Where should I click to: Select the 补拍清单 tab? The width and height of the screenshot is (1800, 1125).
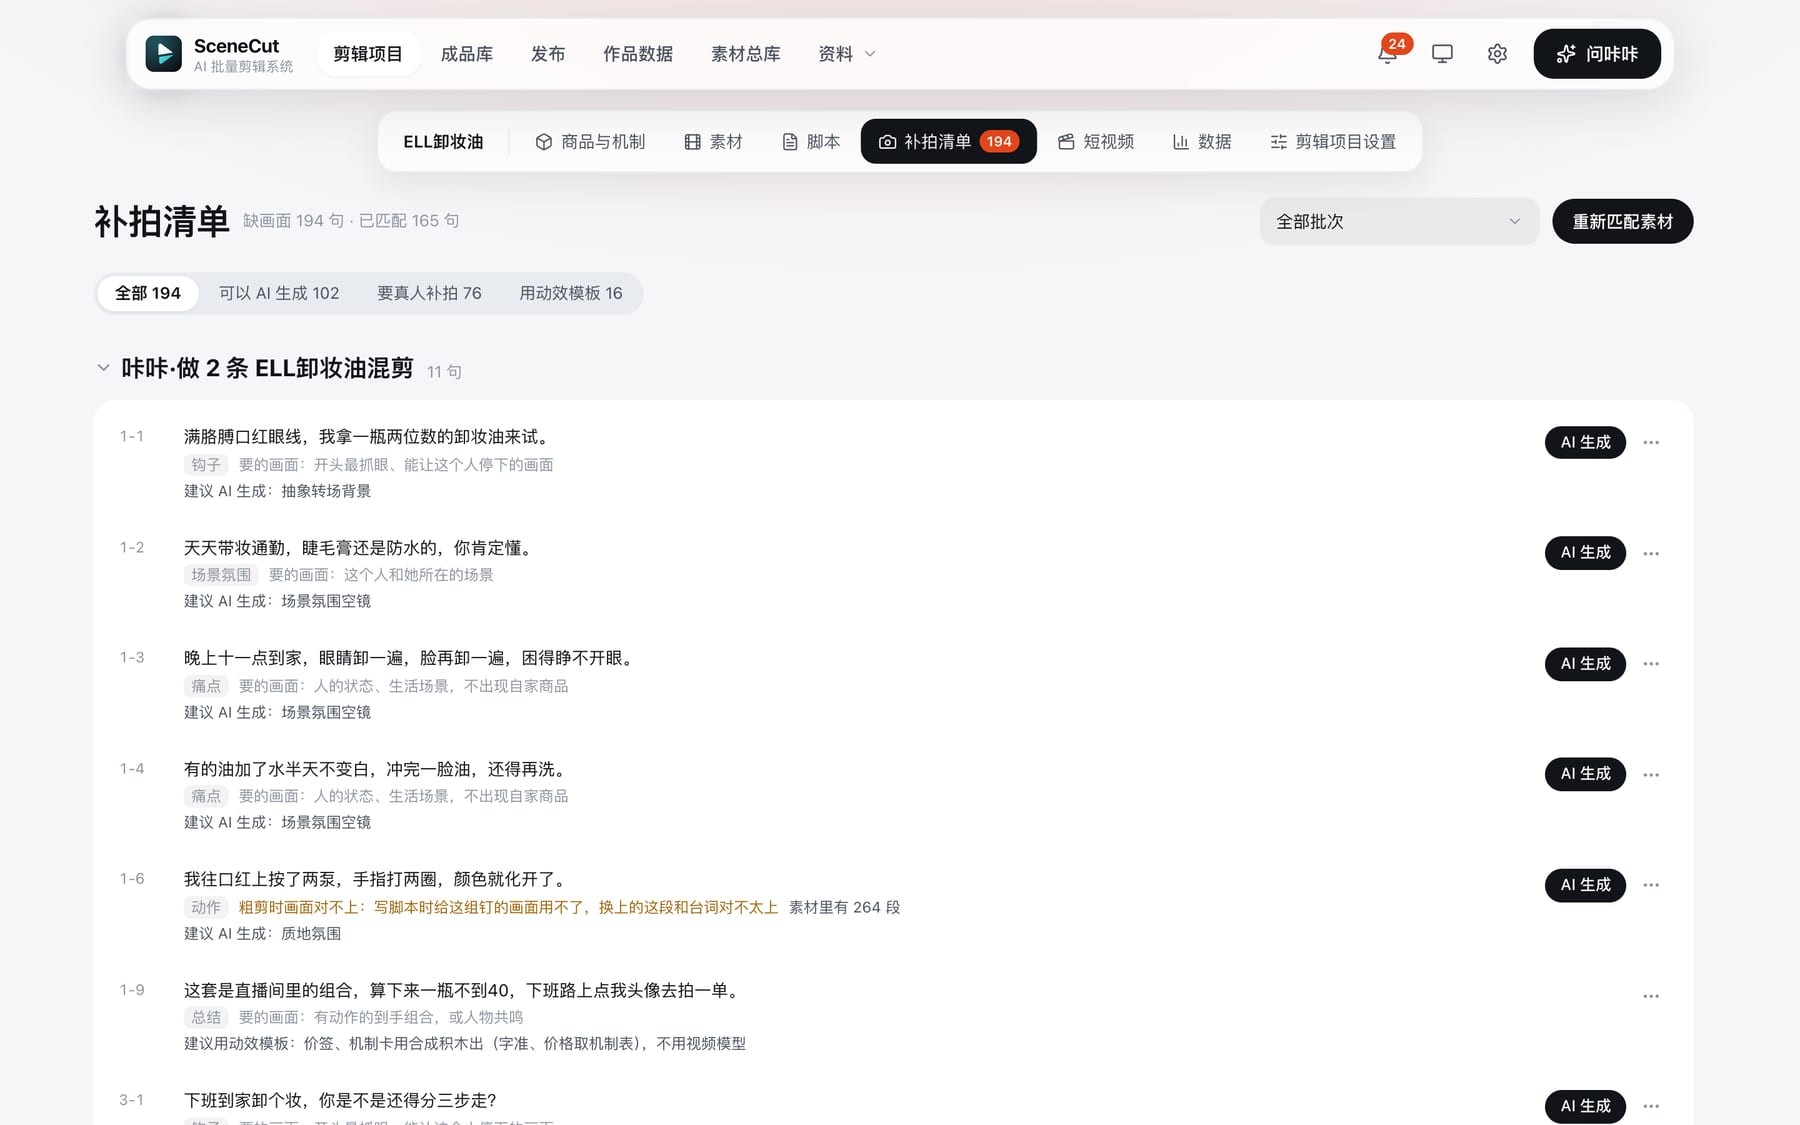coord(948,142)
